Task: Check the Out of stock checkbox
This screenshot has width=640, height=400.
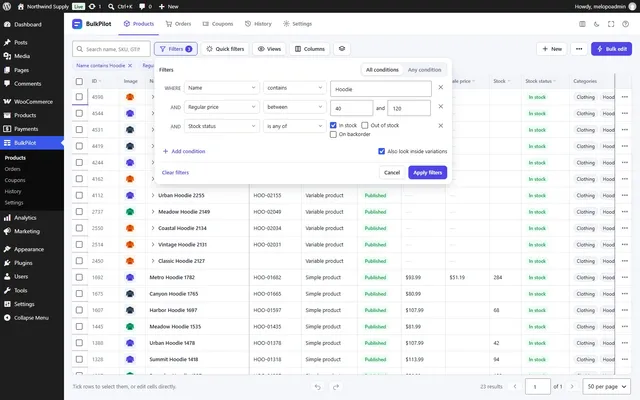Action: point(364,125)
